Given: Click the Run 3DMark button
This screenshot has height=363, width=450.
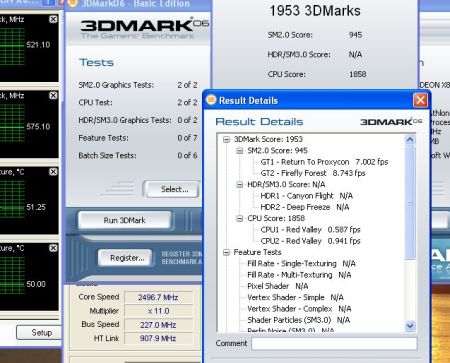Looking at the screenshot, I should (x=125, y=220).
